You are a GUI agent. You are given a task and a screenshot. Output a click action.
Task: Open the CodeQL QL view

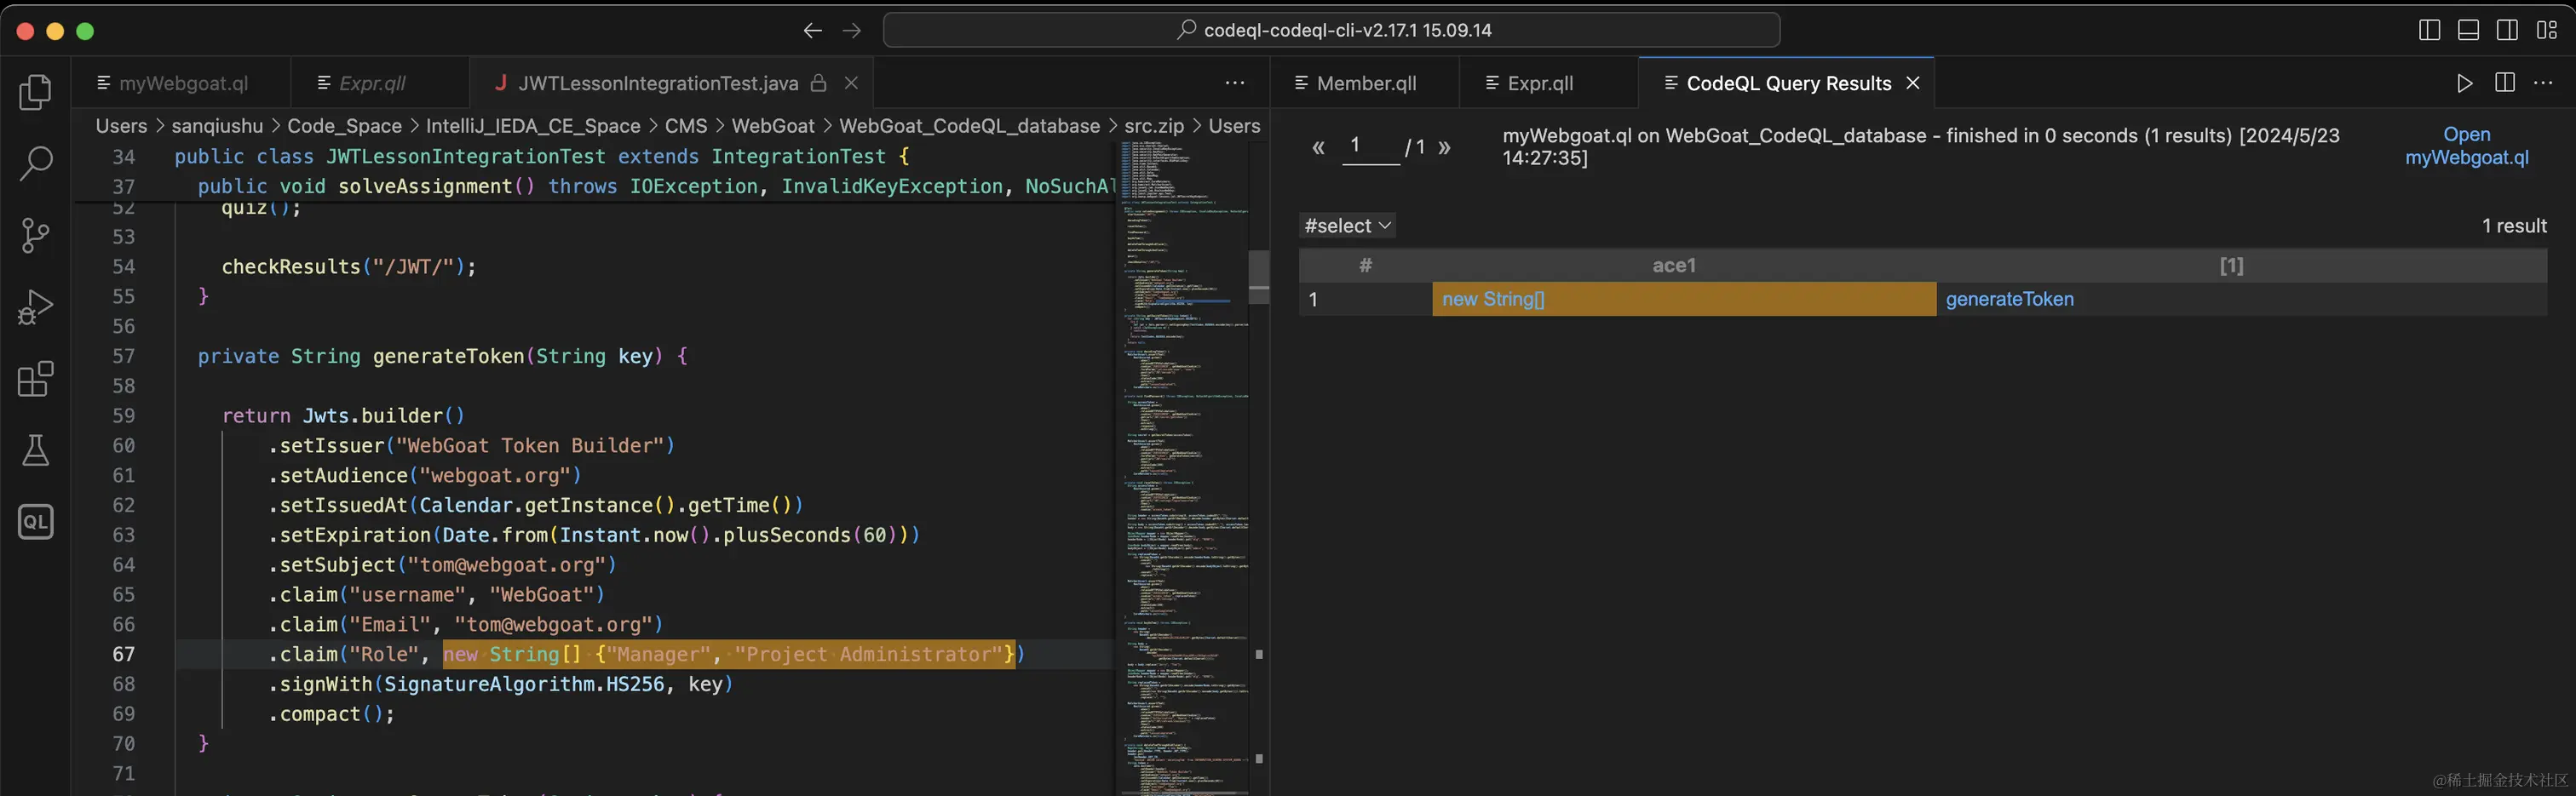coord(35,521)
